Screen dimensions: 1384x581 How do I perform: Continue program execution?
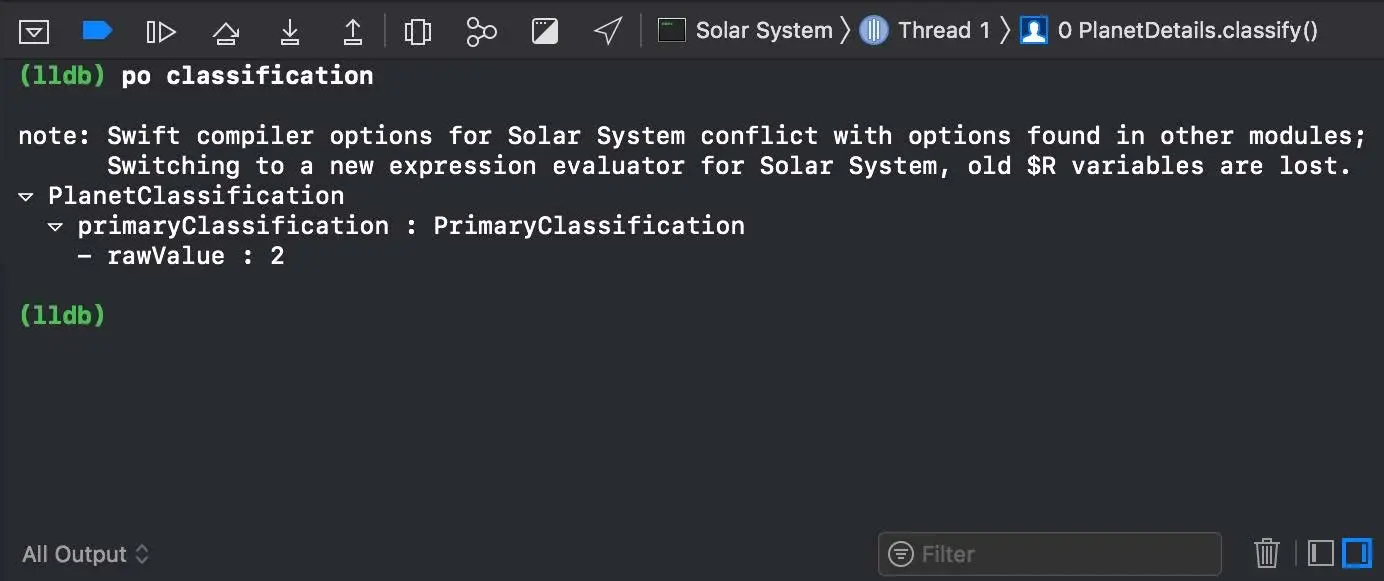pyautogui.click(x=160, y=32)
